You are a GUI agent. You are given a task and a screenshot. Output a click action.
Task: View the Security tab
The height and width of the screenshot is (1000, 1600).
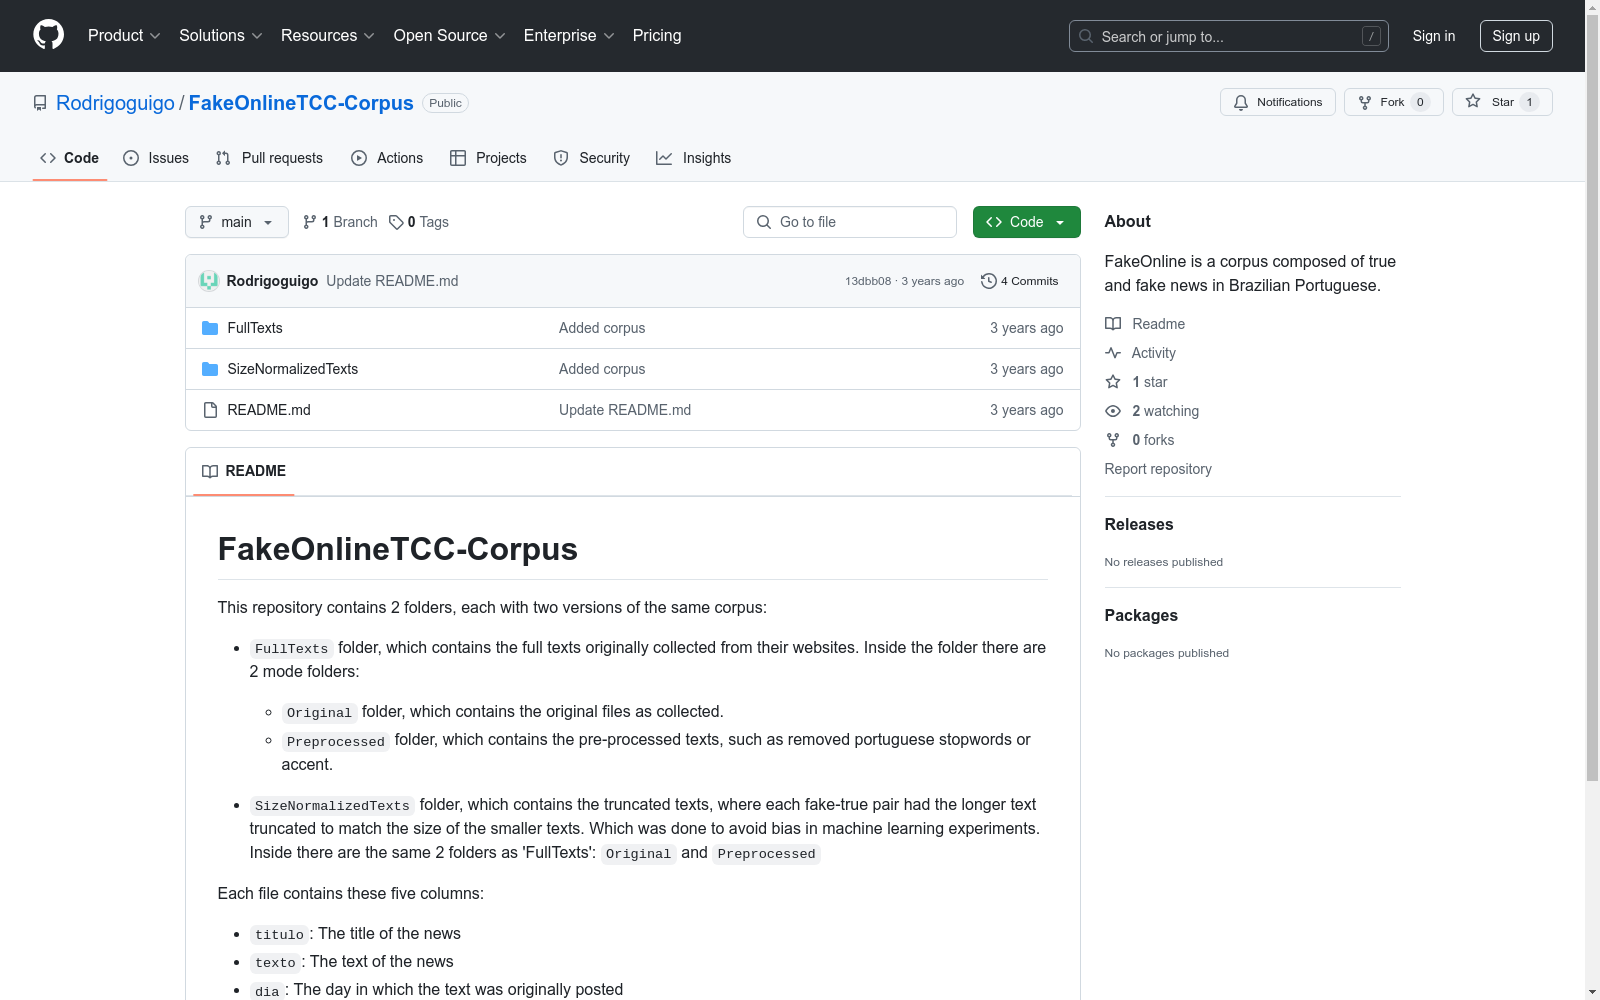point(592,158)
